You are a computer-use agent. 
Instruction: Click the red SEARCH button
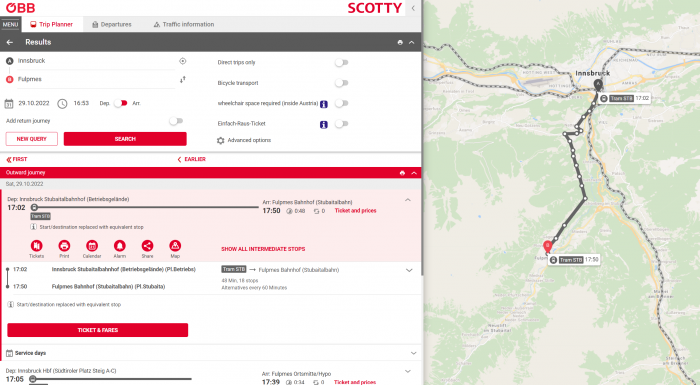click(x=125, y=139)
